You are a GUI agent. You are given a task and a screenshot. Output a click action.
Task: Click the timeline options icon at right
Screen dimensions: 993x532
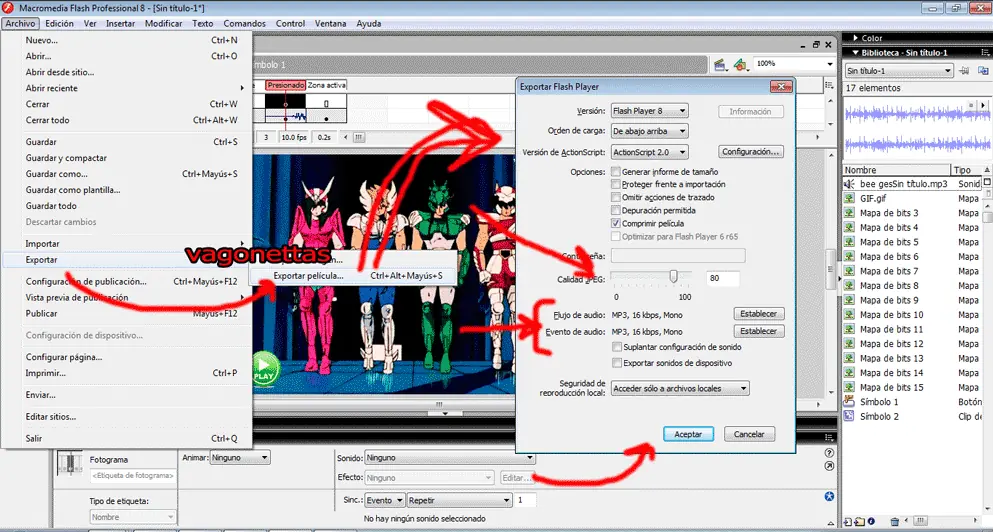click(830, 84)
